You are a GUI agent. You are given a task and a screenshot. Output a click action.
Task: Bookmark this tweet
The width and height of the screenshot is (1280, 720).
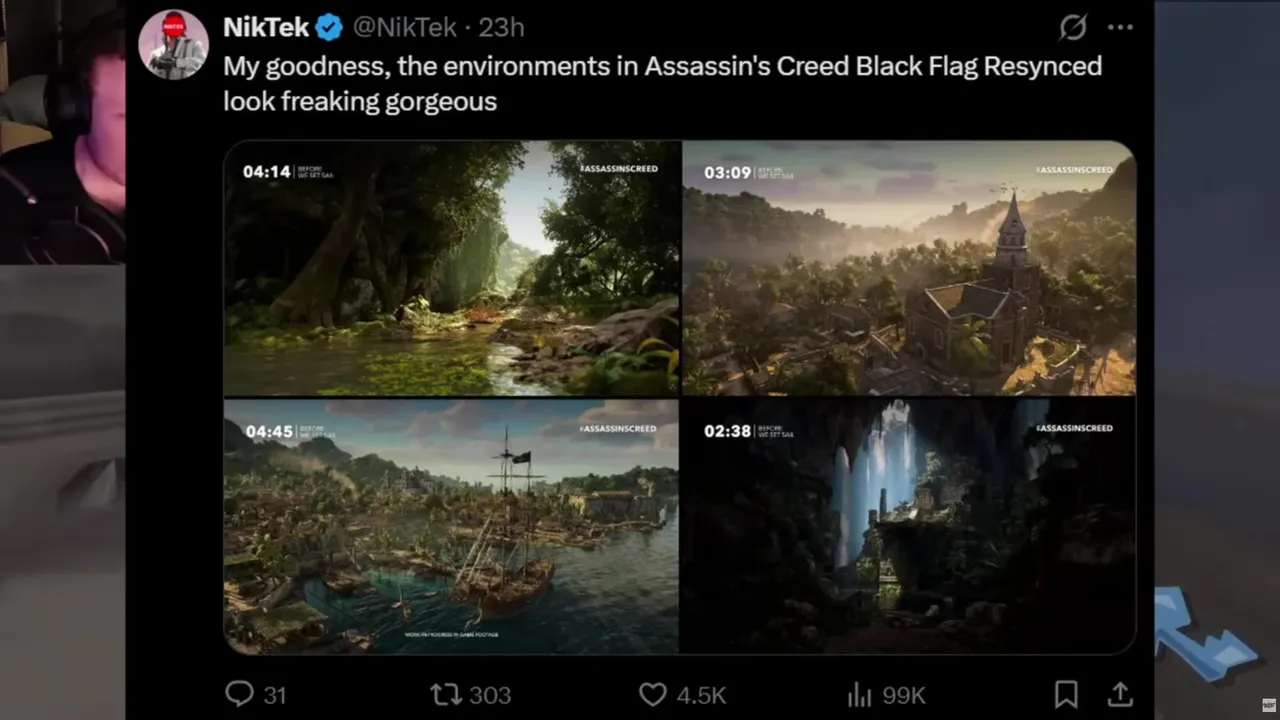point(1066,694)
